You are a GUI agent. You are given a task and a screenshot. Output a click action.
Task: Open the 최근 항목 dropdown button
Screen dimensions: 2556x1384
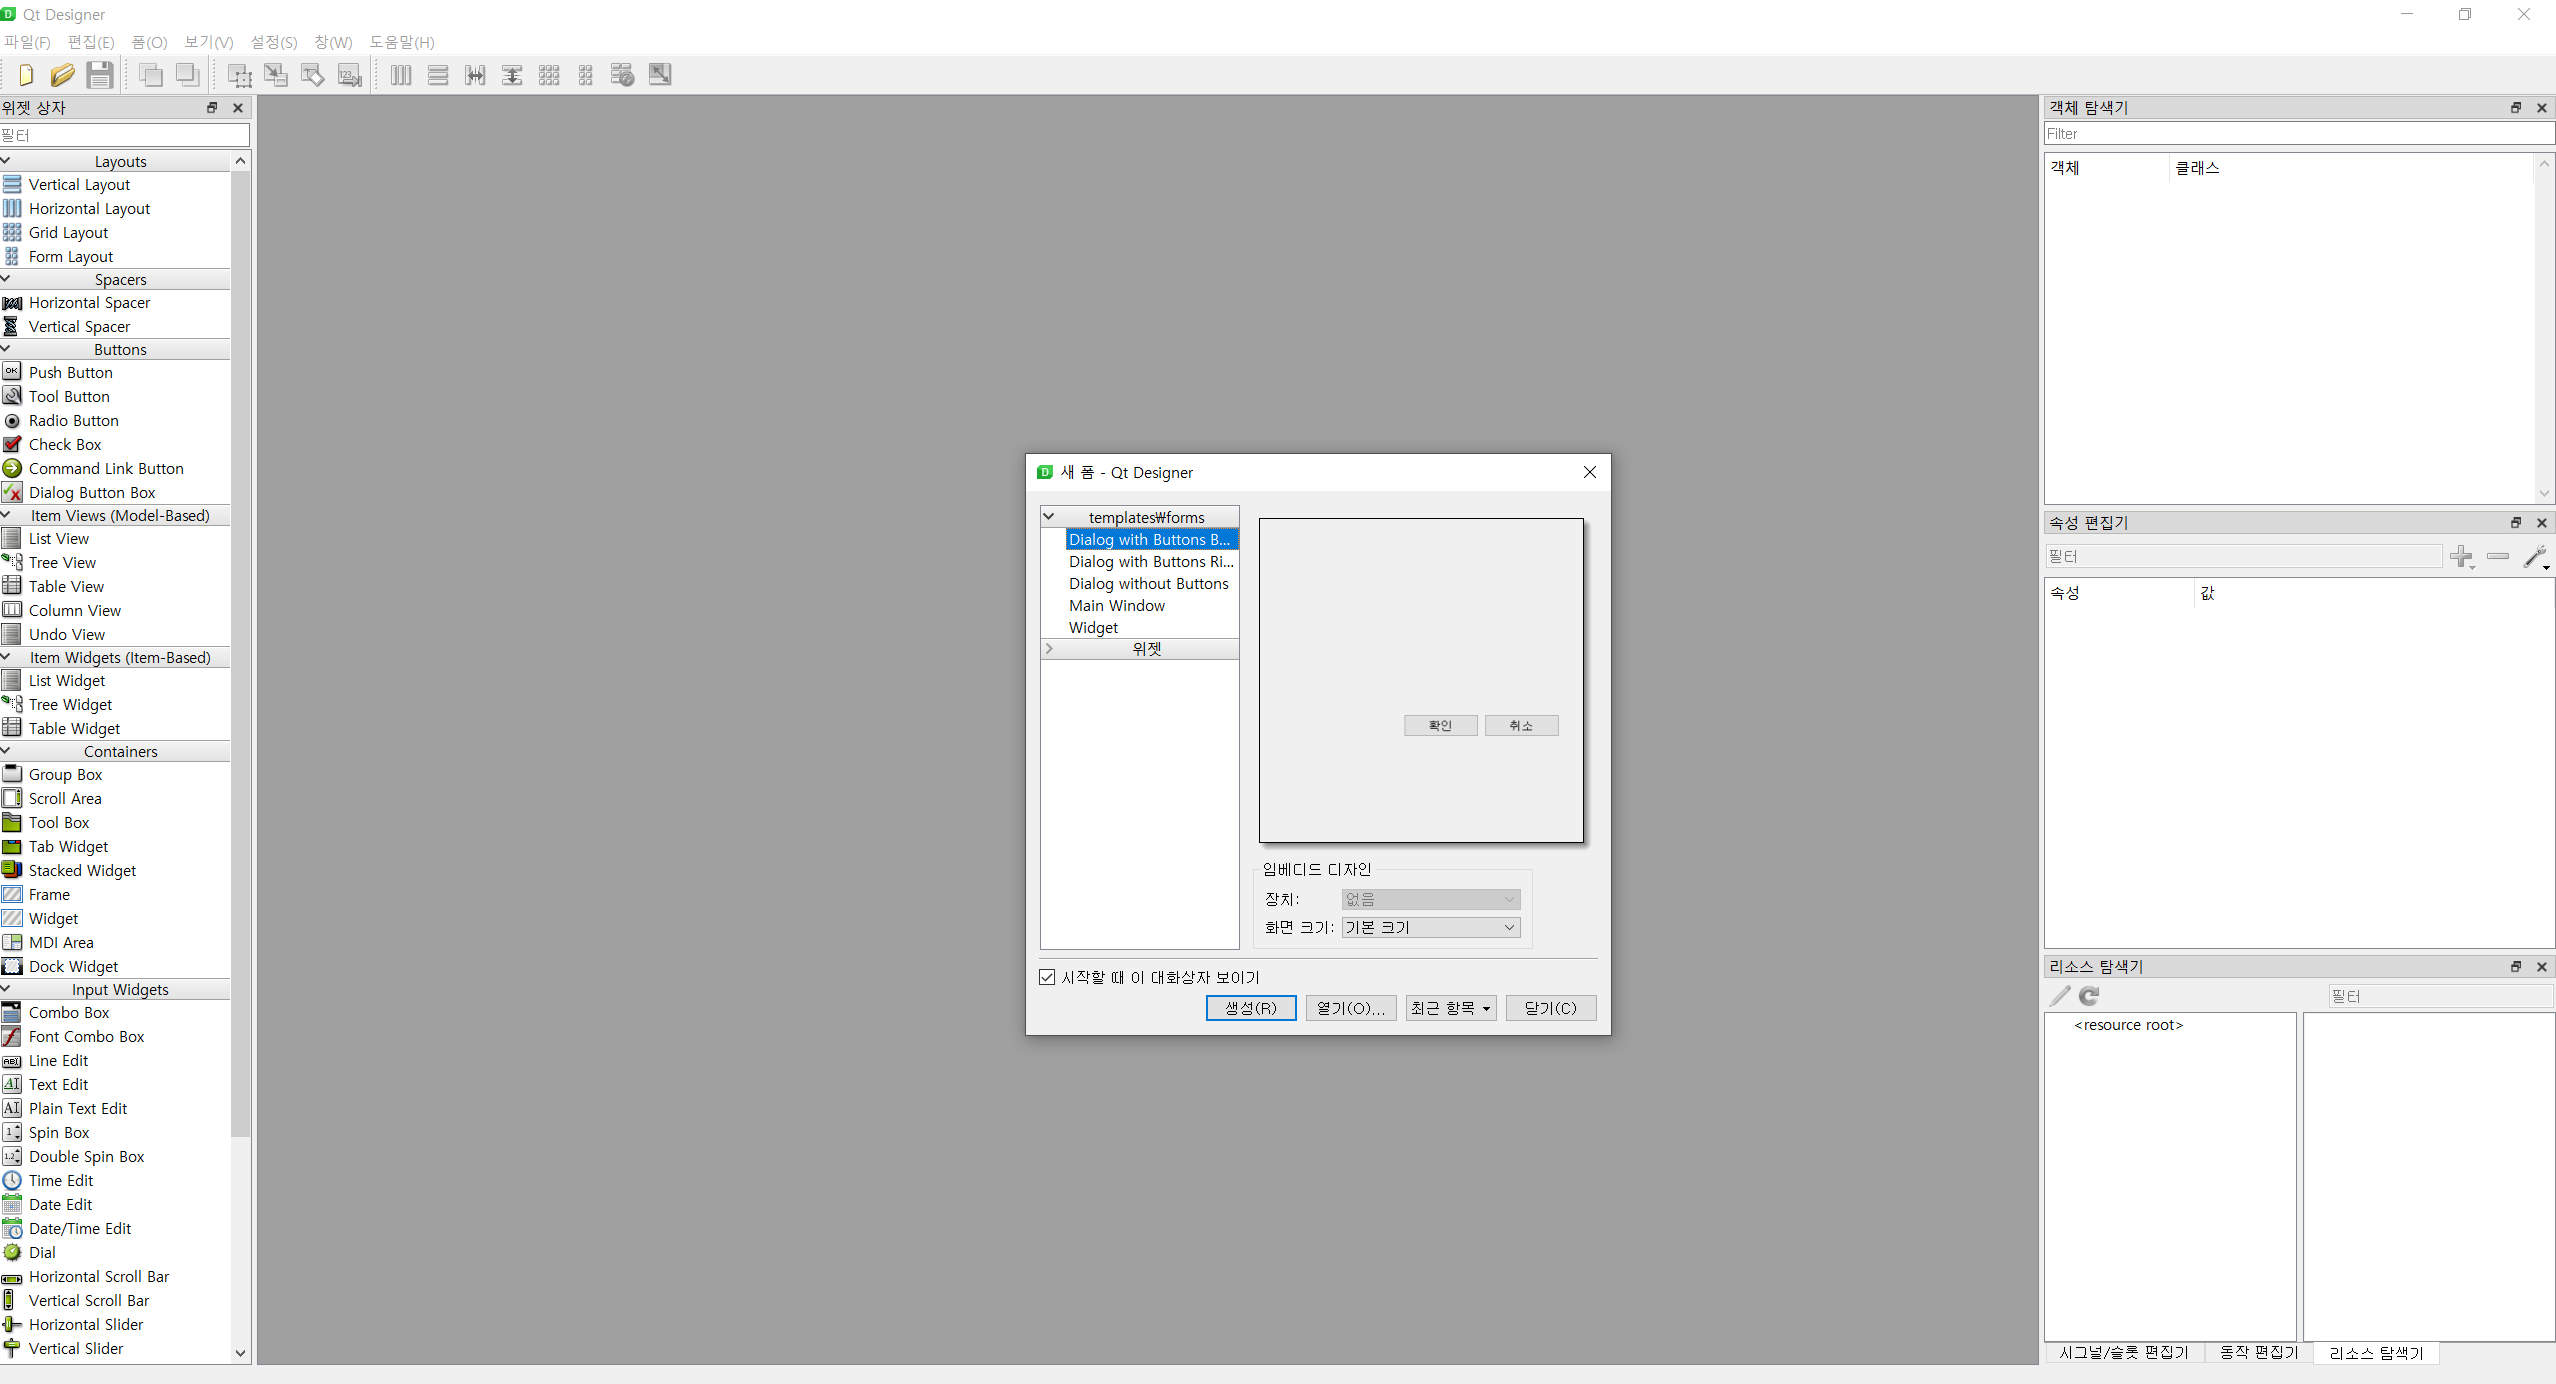tap(1450, 1008)
